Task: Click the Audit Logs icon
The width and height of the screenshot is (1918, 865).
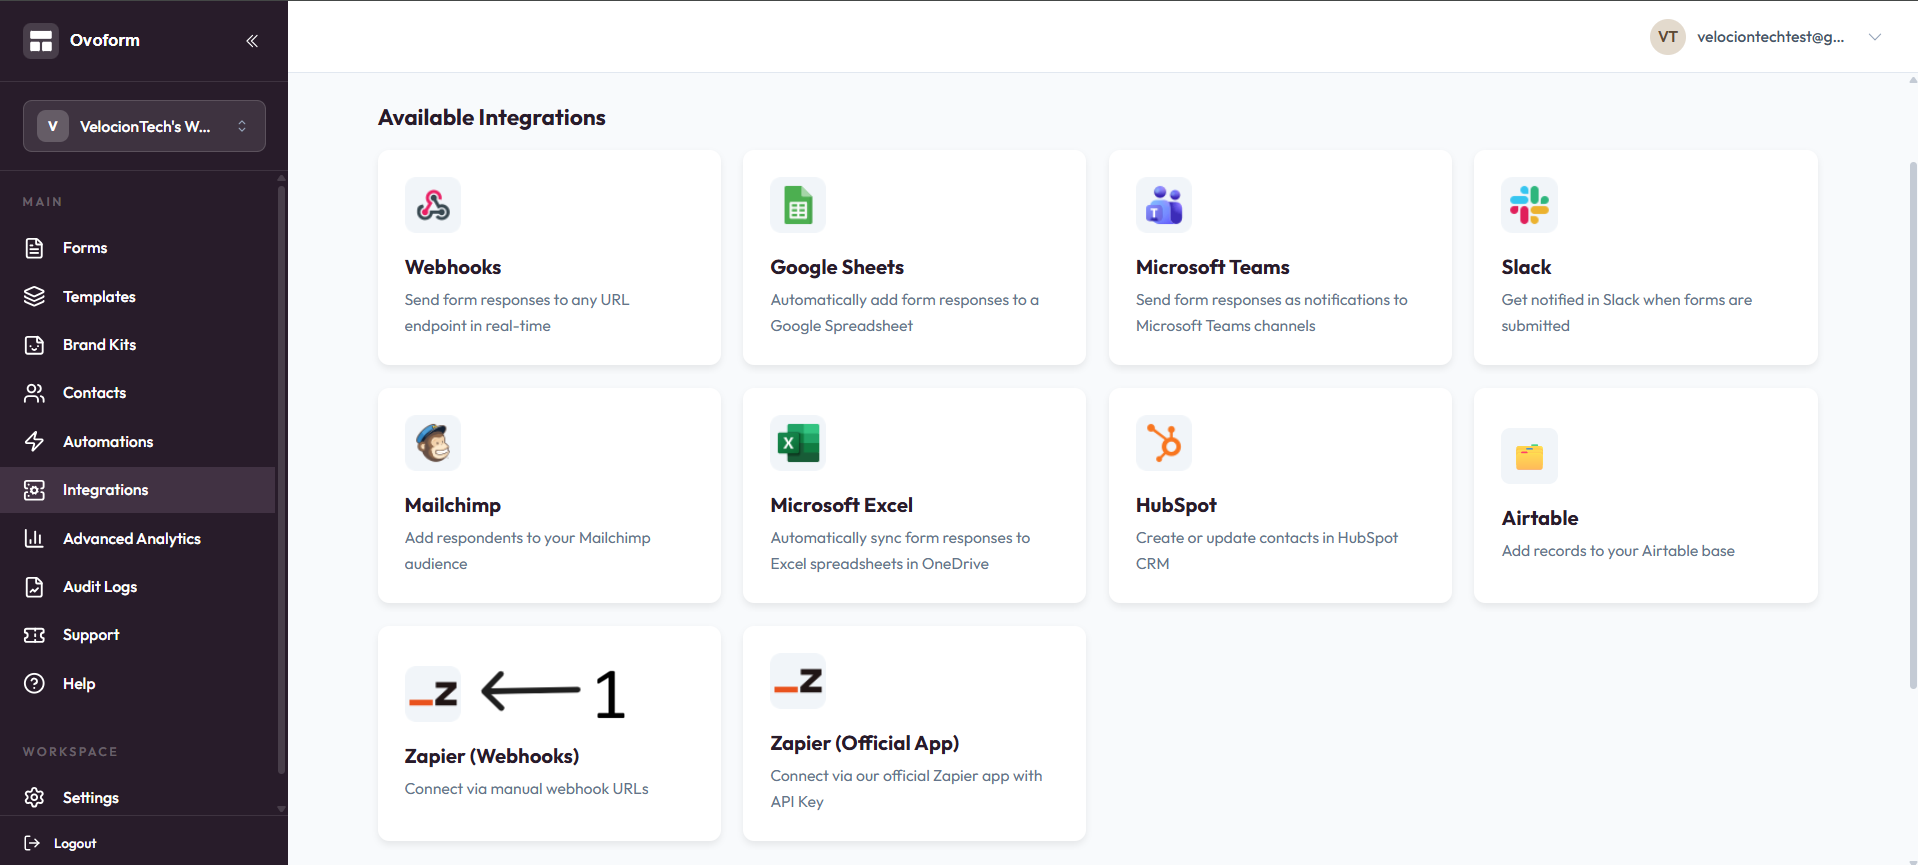Action: (x=34, y=587)
